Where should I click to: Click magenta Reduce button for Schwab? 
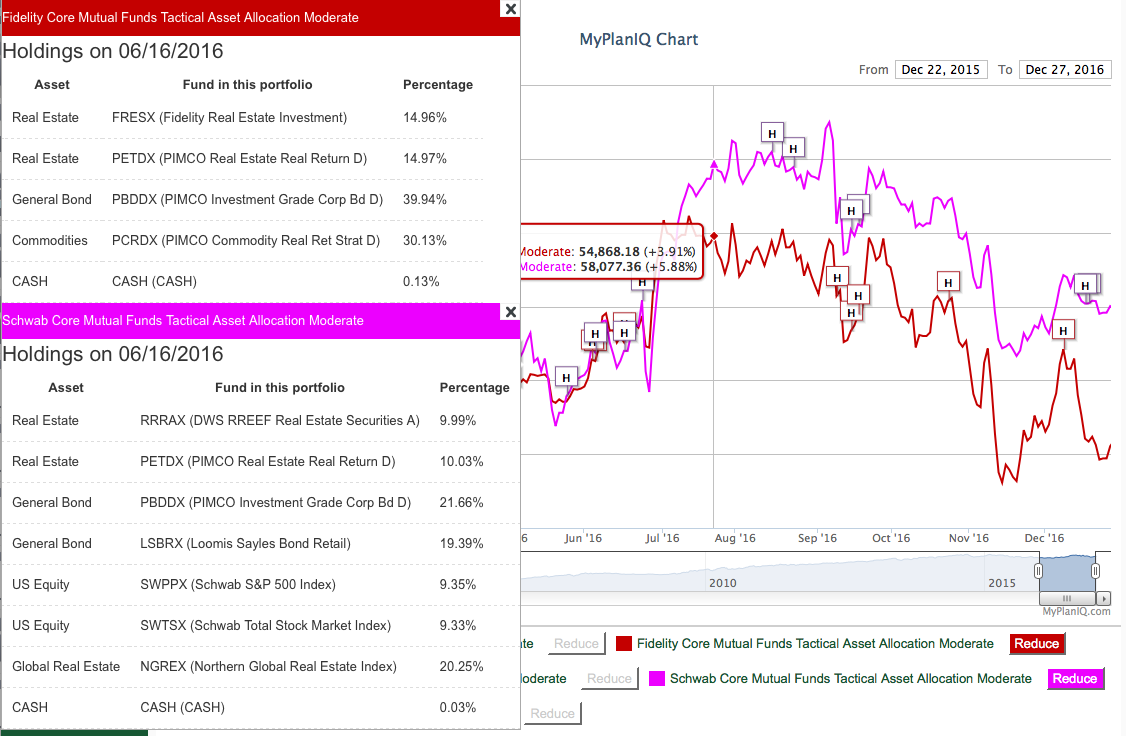(x=1075, y=679)
